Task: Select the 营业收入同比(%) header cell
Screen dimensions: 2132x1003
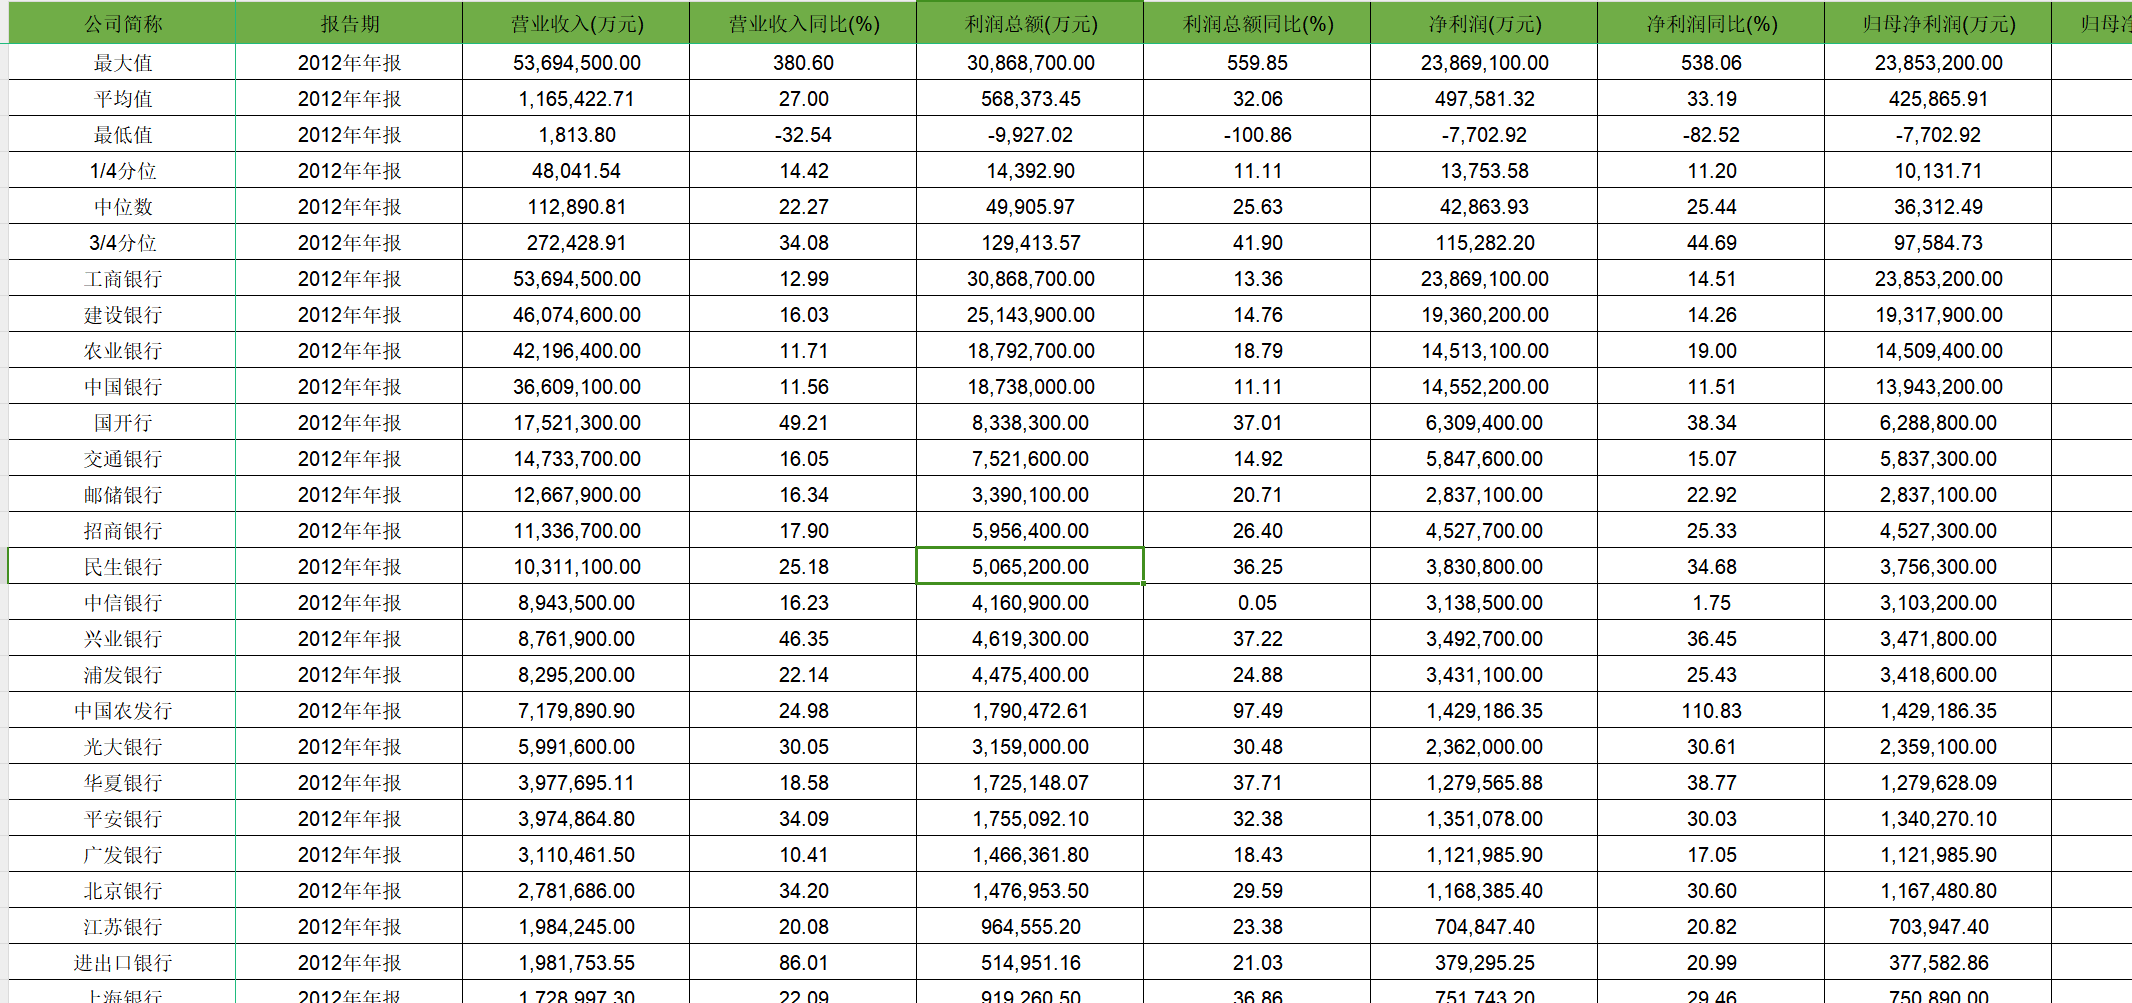Action: coord(803,23)
